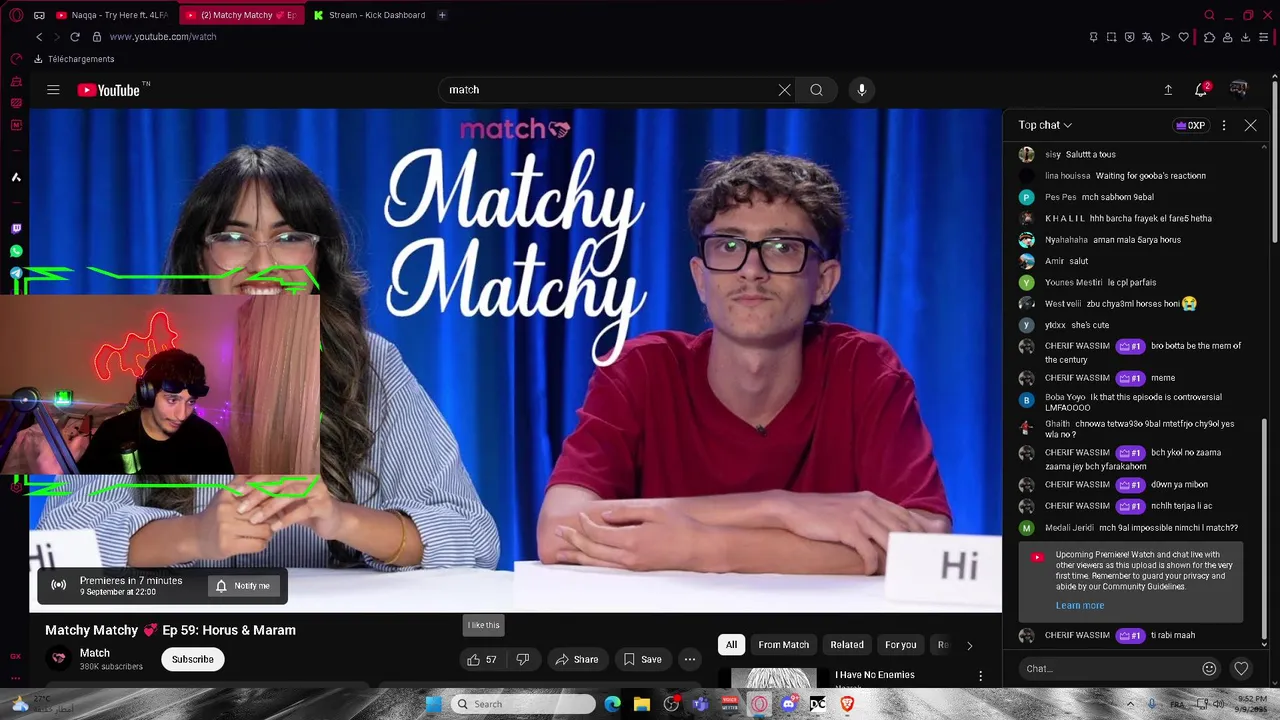
Task: Open the YouTube upload/create icon
Action: 1168,90
